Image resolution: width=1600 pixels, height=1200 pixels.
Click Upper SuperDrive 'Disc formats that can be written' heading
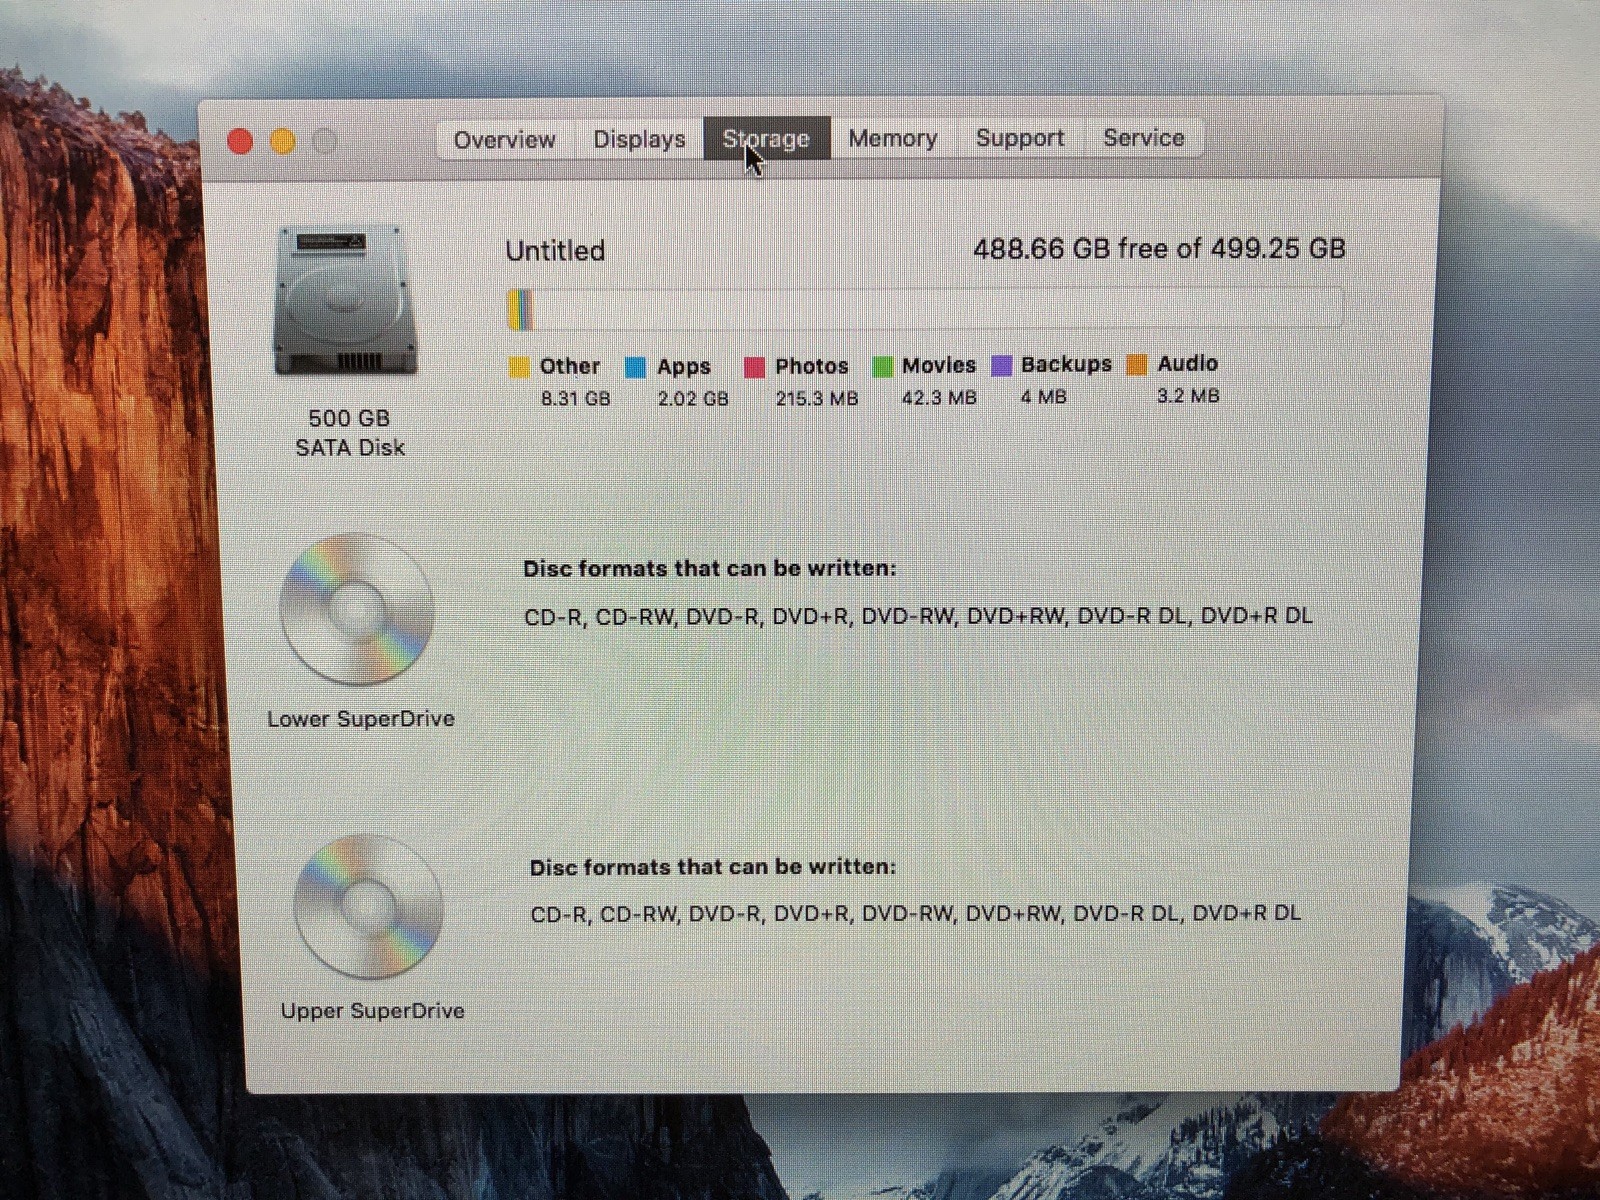coord(713,866)
